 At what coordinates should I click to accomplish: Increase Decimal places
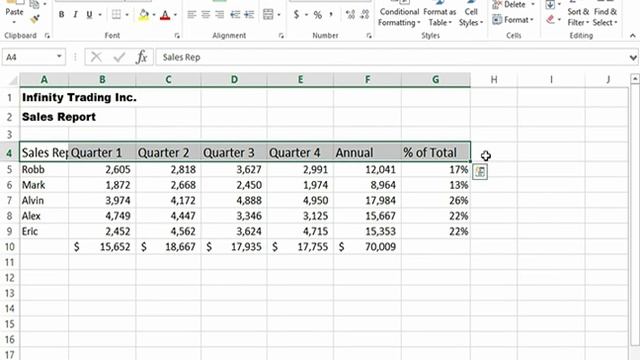pyautogui.click(x=350, y=15)
